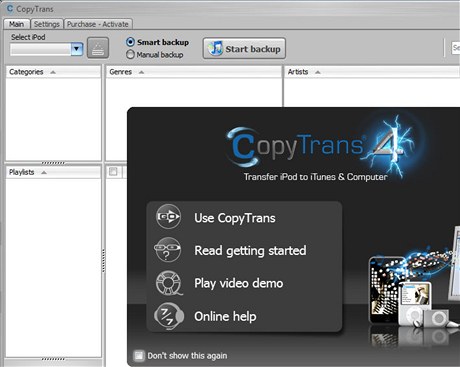Click the CopyTrans title bar logo
Screen dimensions: 460x367
click(x=10, y=8)
